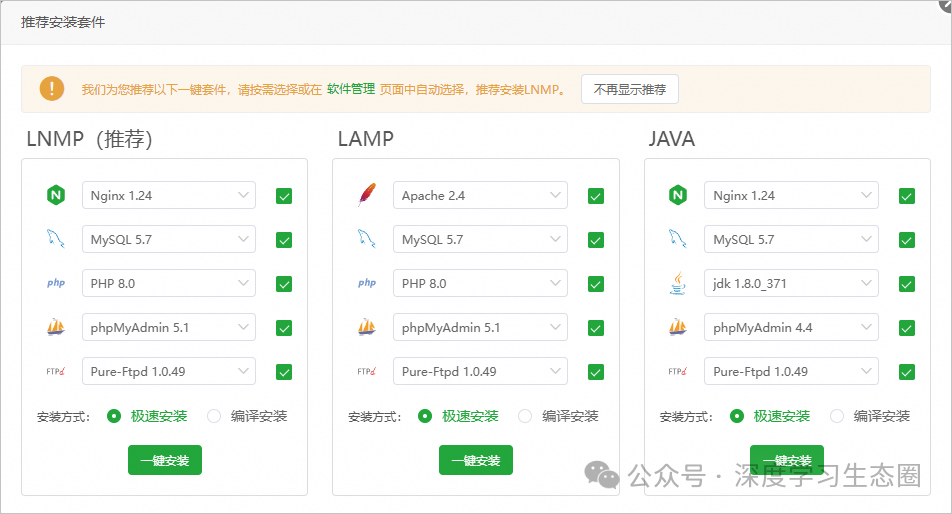Open the Pure-Ftpd 1.0.49 dropdown in JAVA
This screenshot has height=514, width=952.
pyautogui.click(x=791, y=371)
